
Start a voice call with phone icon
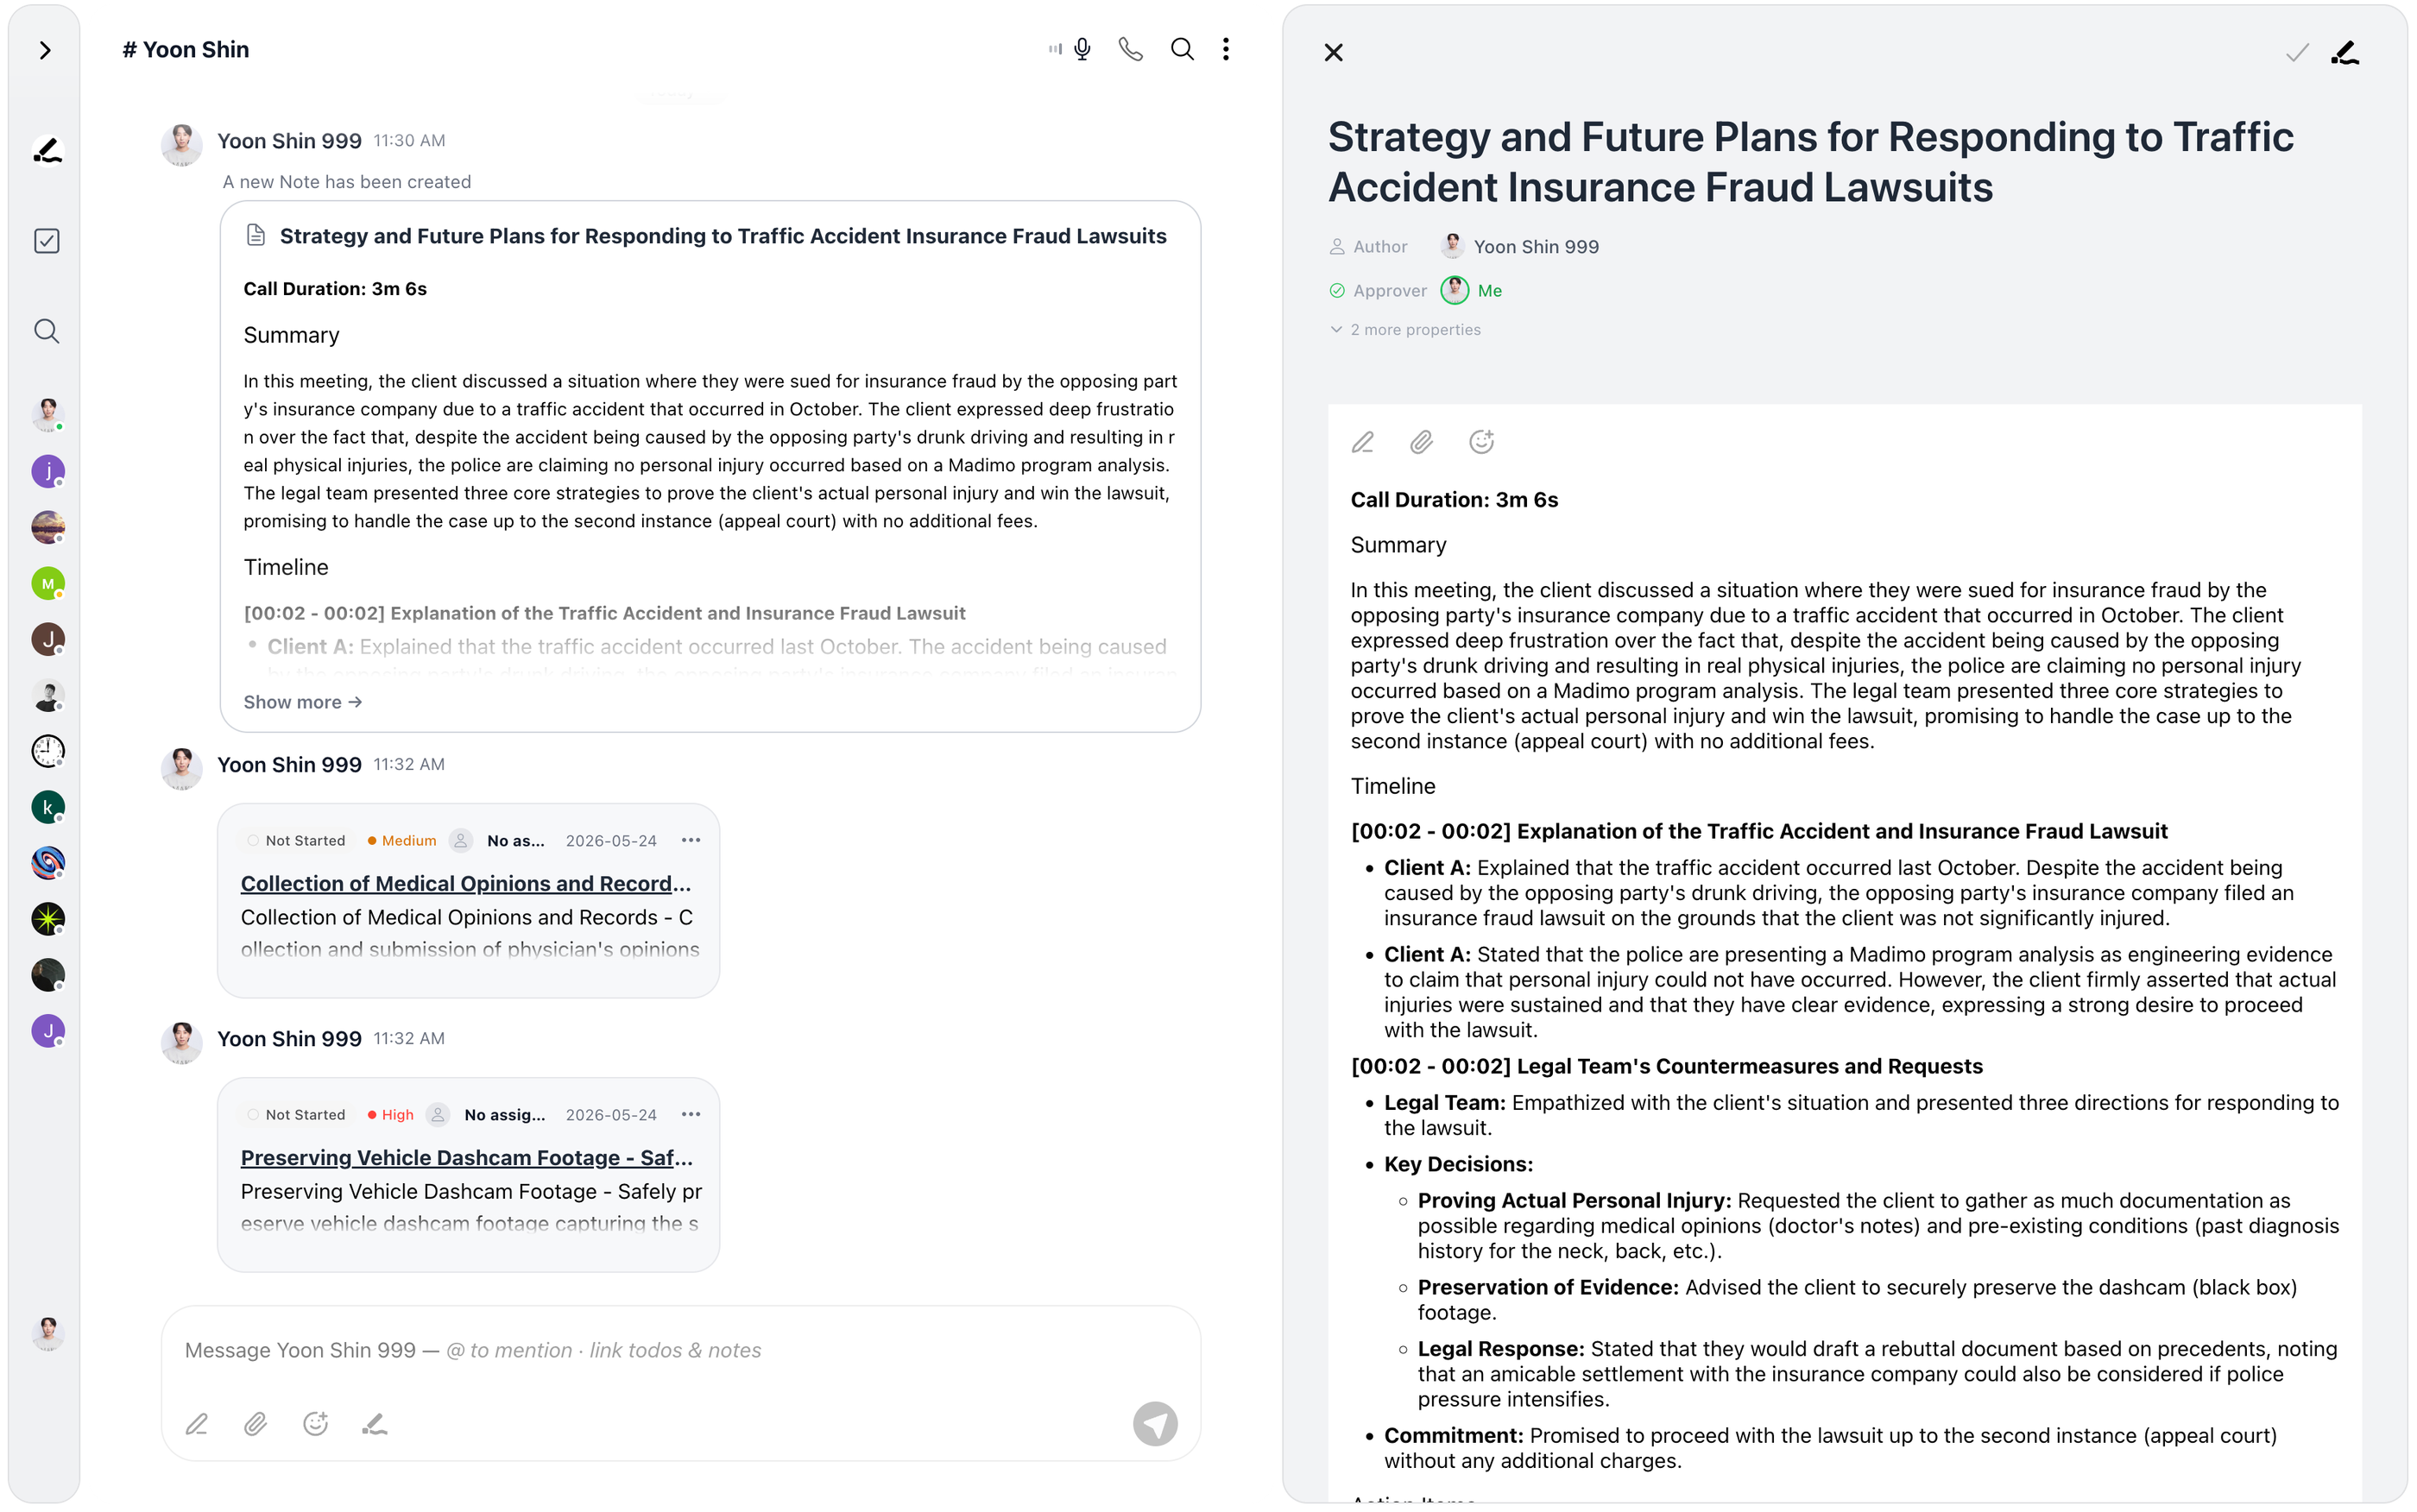pyautogui.click(x=1130, y=49)
